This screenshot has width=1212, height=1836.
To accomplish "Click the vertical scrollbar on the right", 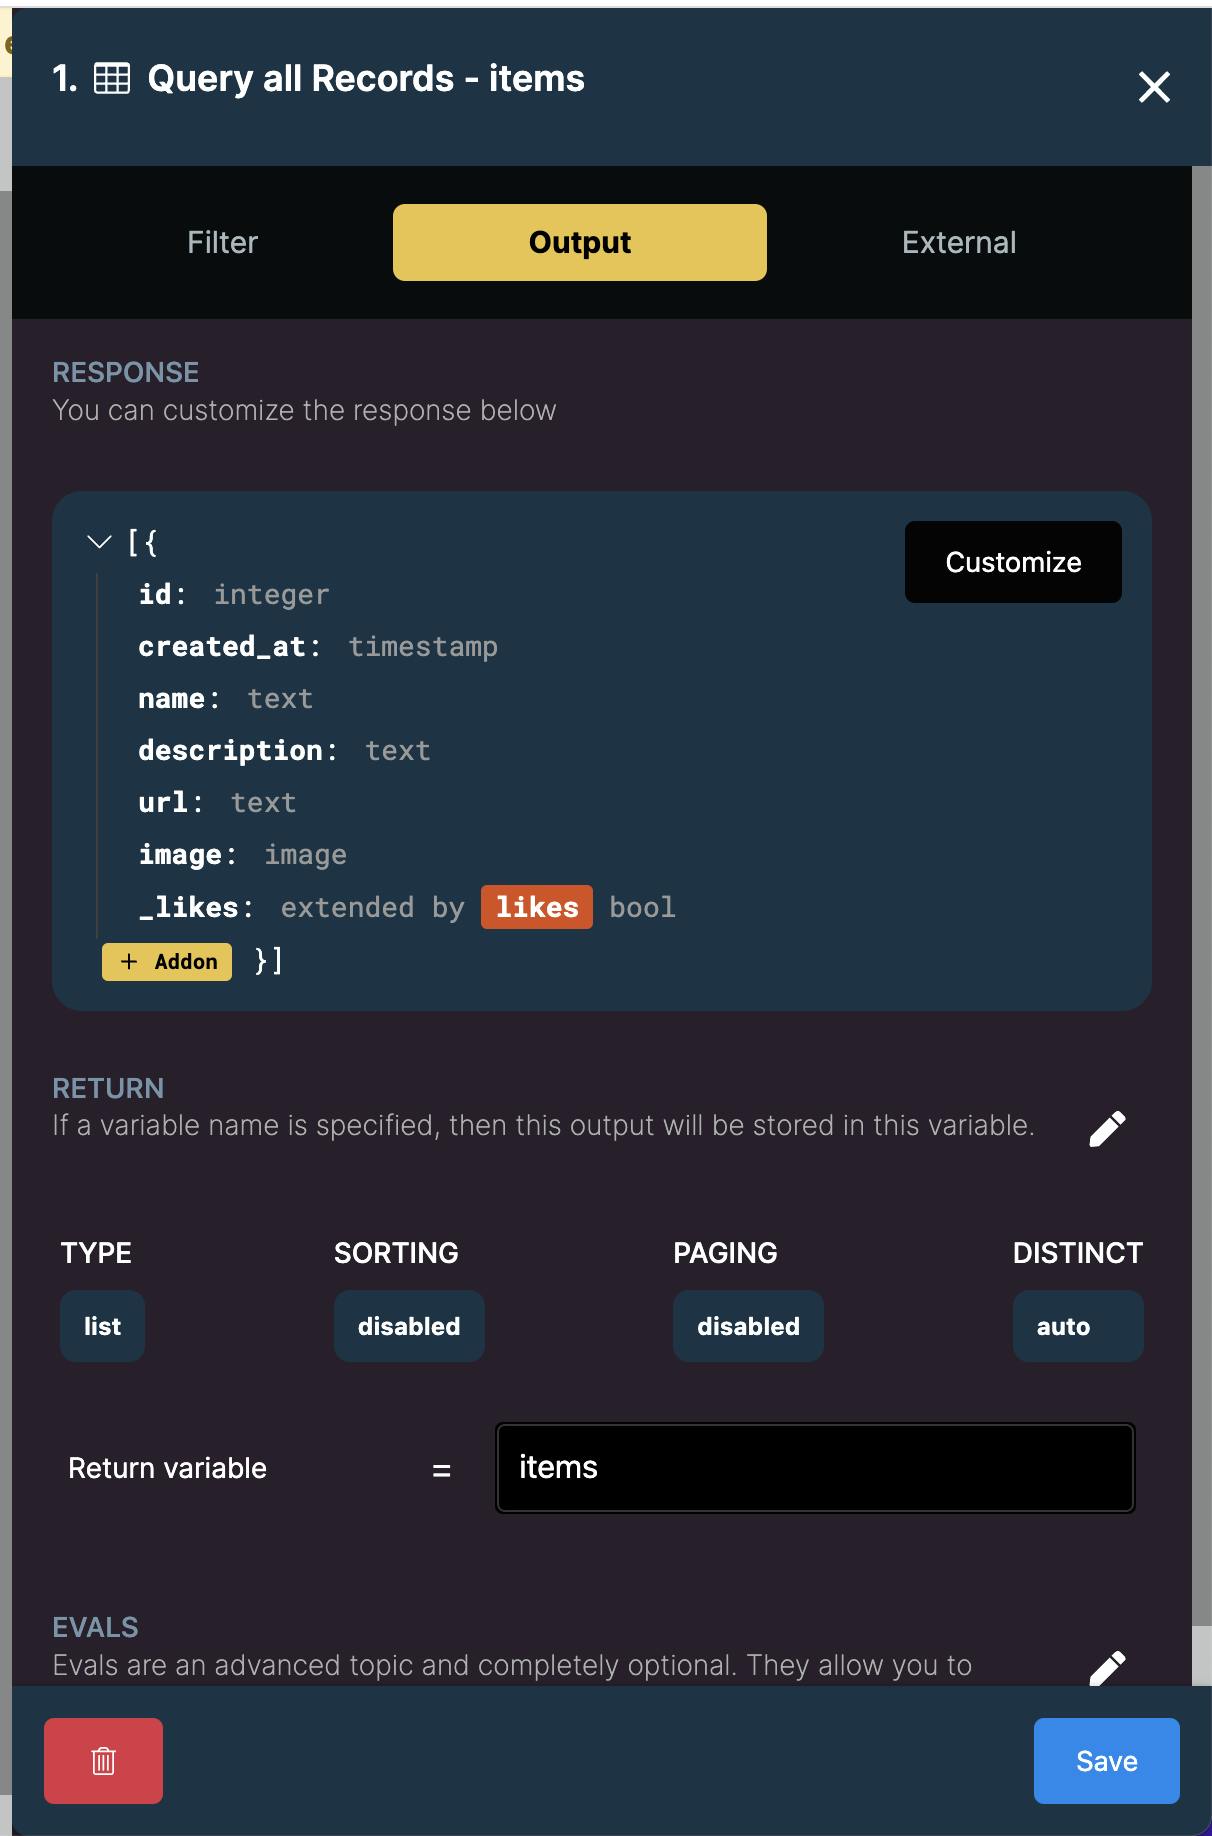I will 1201,900.
